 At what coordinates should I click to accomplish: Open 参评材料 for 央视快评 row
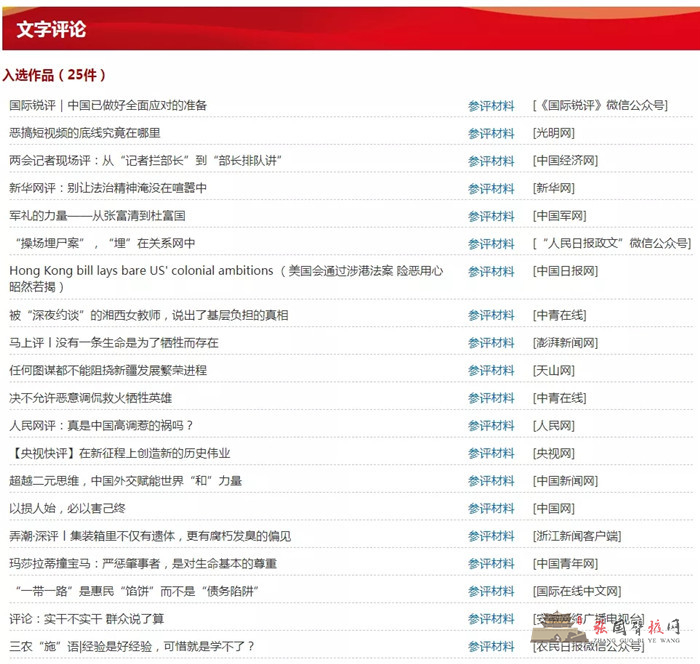[x=491, y=453]
